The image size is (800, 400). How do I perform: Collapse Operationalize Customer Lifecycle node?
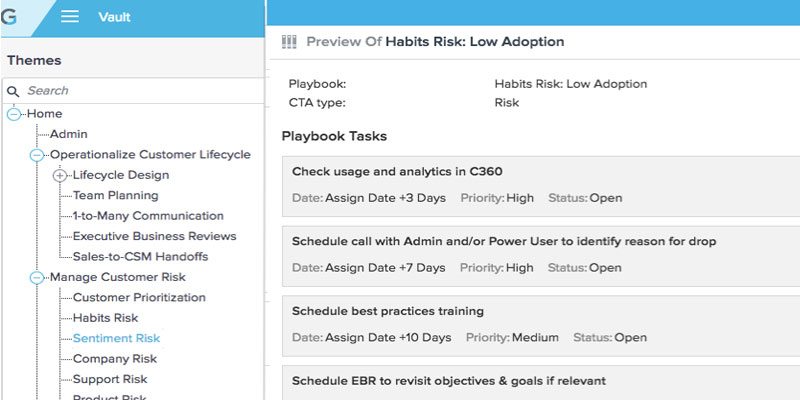point(37,155)
